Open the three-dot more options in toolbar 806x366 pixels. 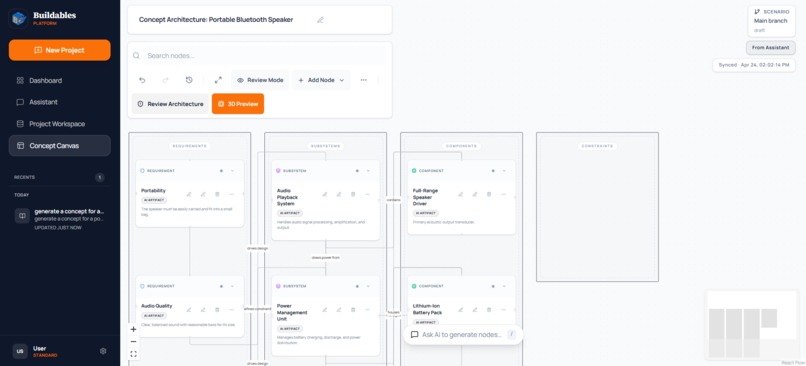tap(363, 80)
